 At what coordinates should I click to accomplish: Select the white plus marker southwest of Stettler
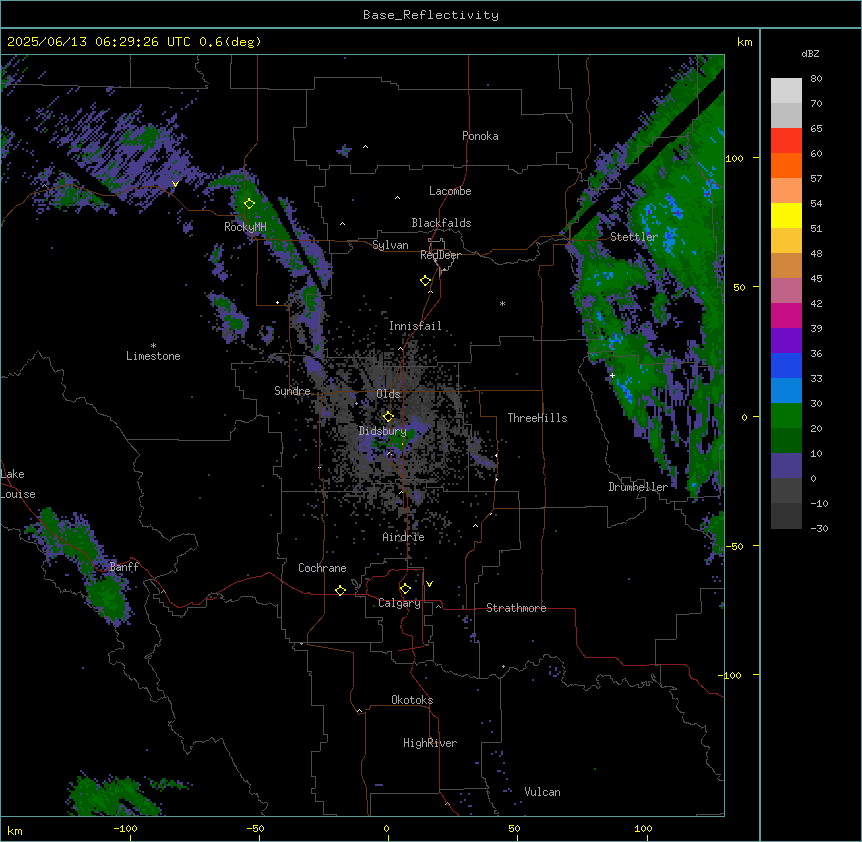[612, 375]
